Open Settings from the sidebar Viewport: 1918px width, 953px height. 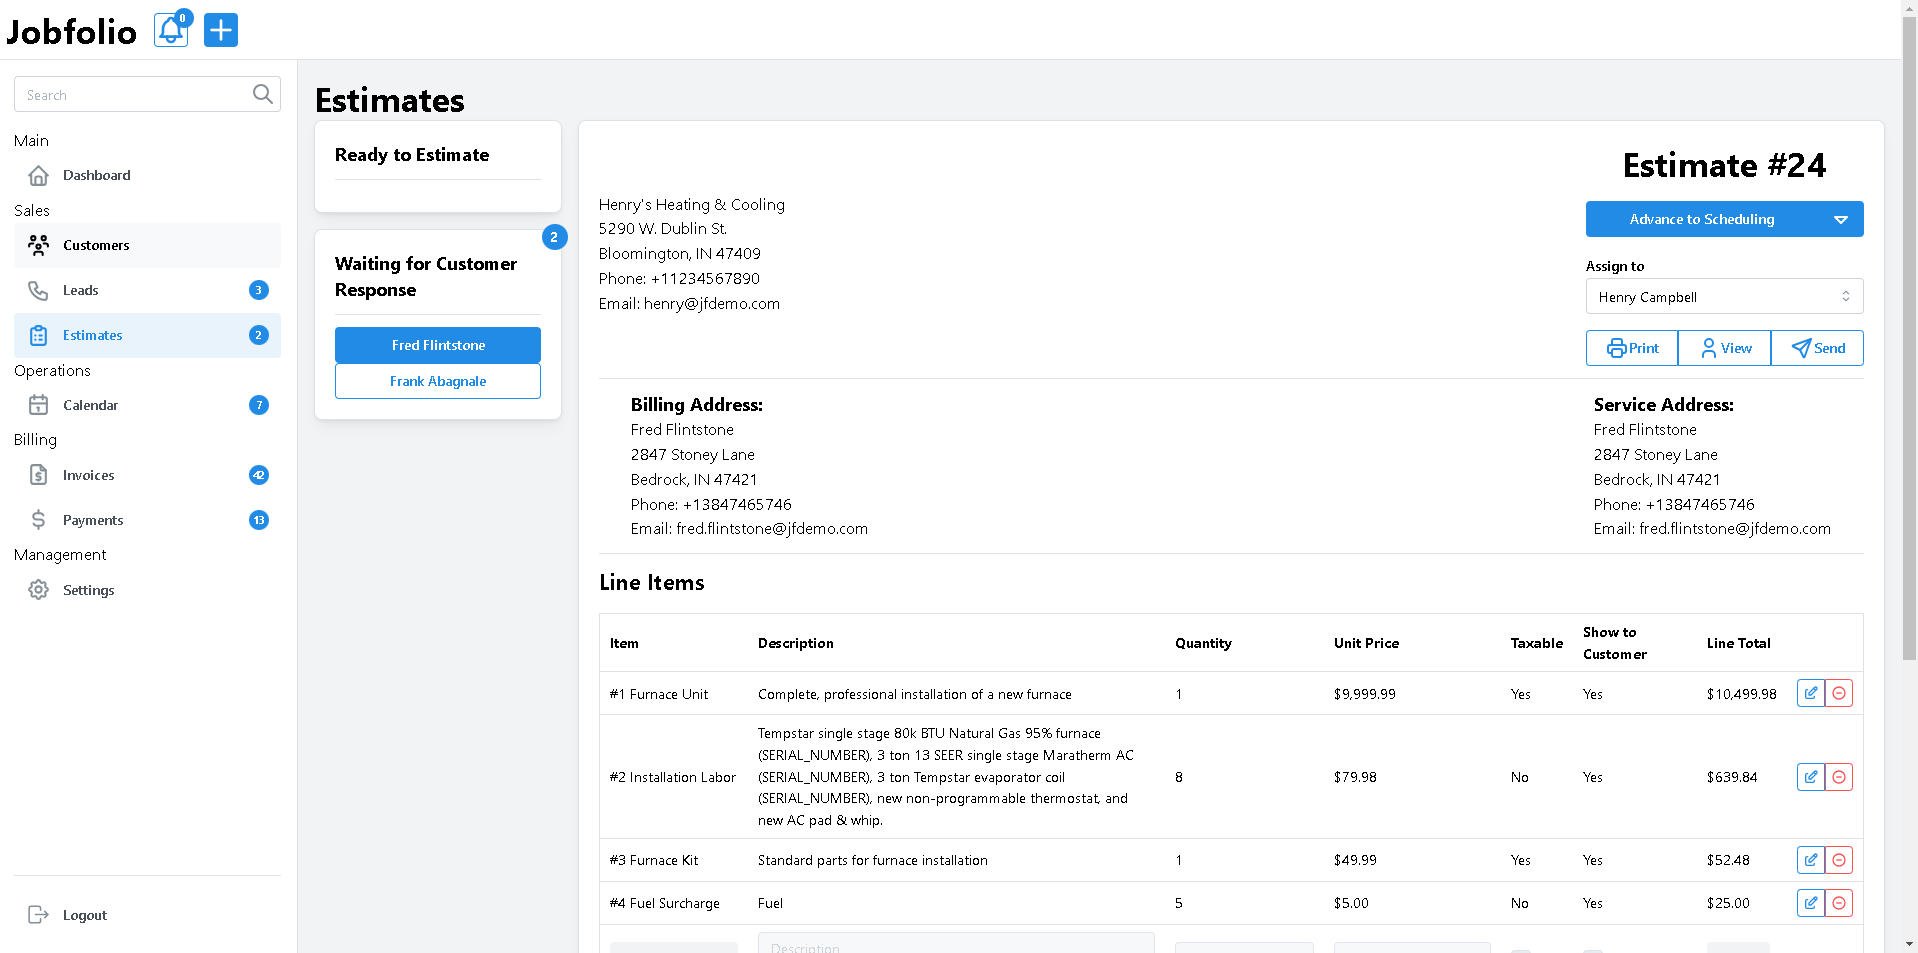tap(88, 590)
